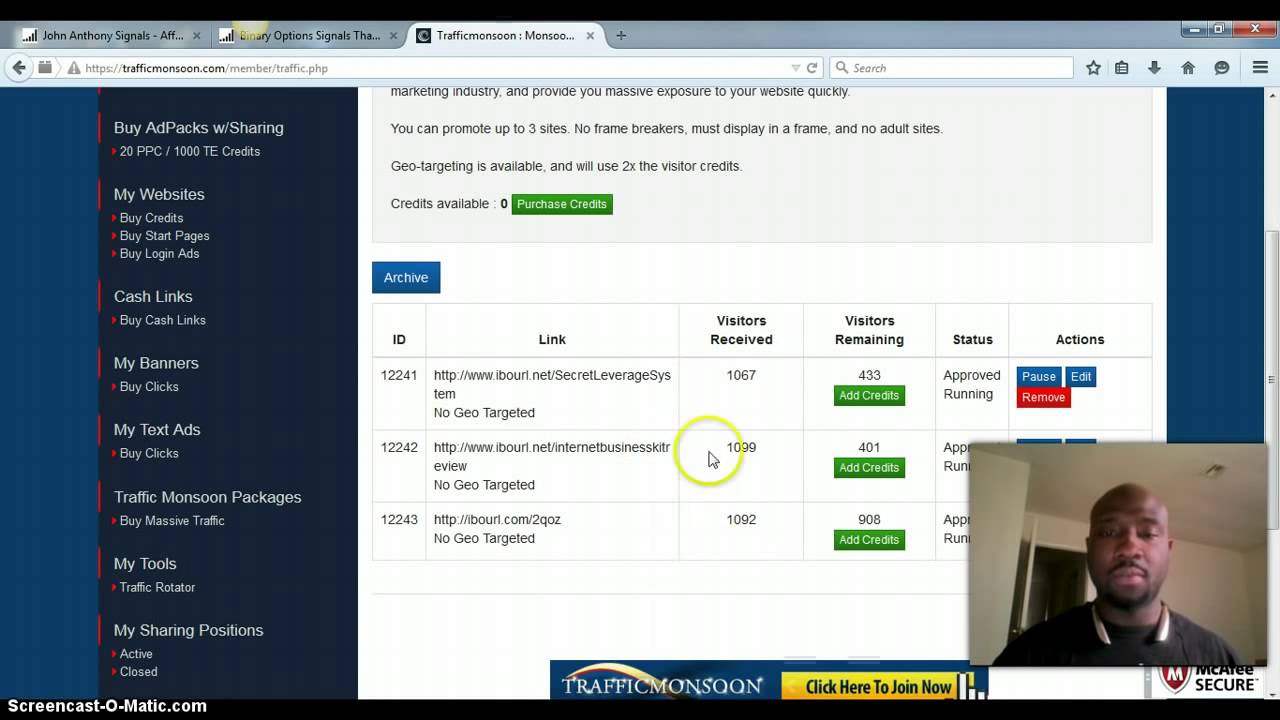Open My Banners sidebar section
1280x720 pixels.
point(156,363)
